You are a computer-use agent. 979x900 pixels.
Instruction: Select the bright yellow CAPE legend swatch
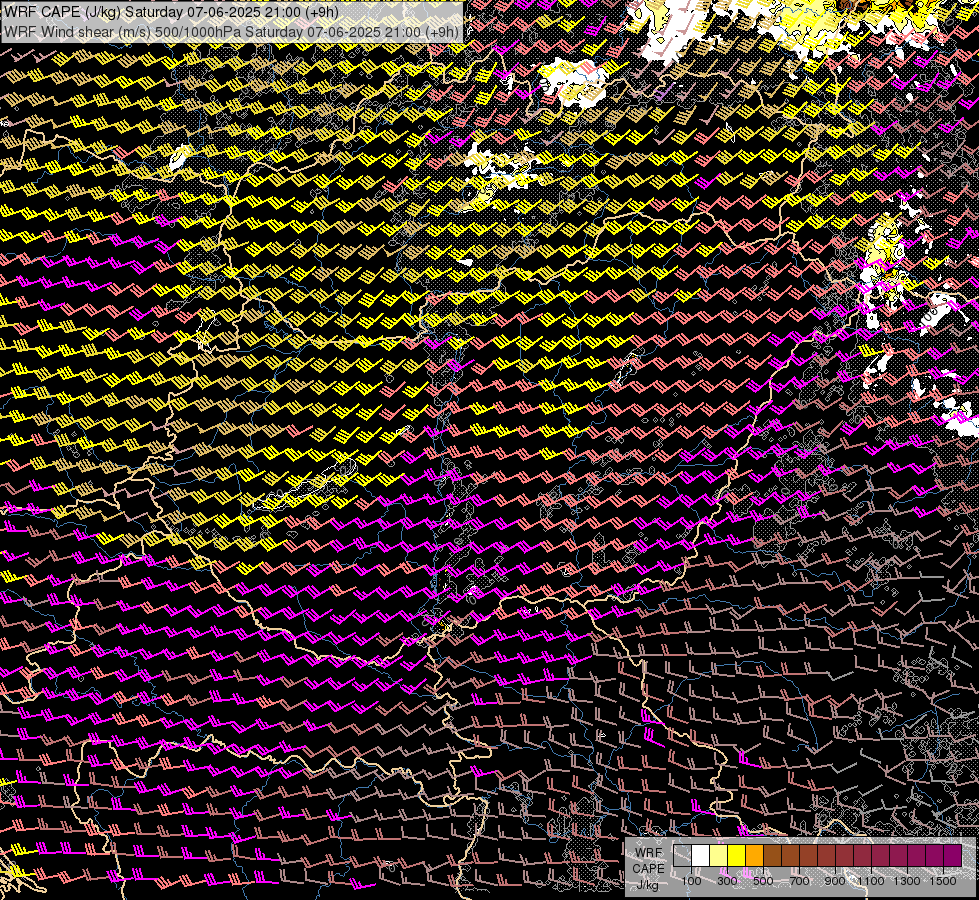737,856
